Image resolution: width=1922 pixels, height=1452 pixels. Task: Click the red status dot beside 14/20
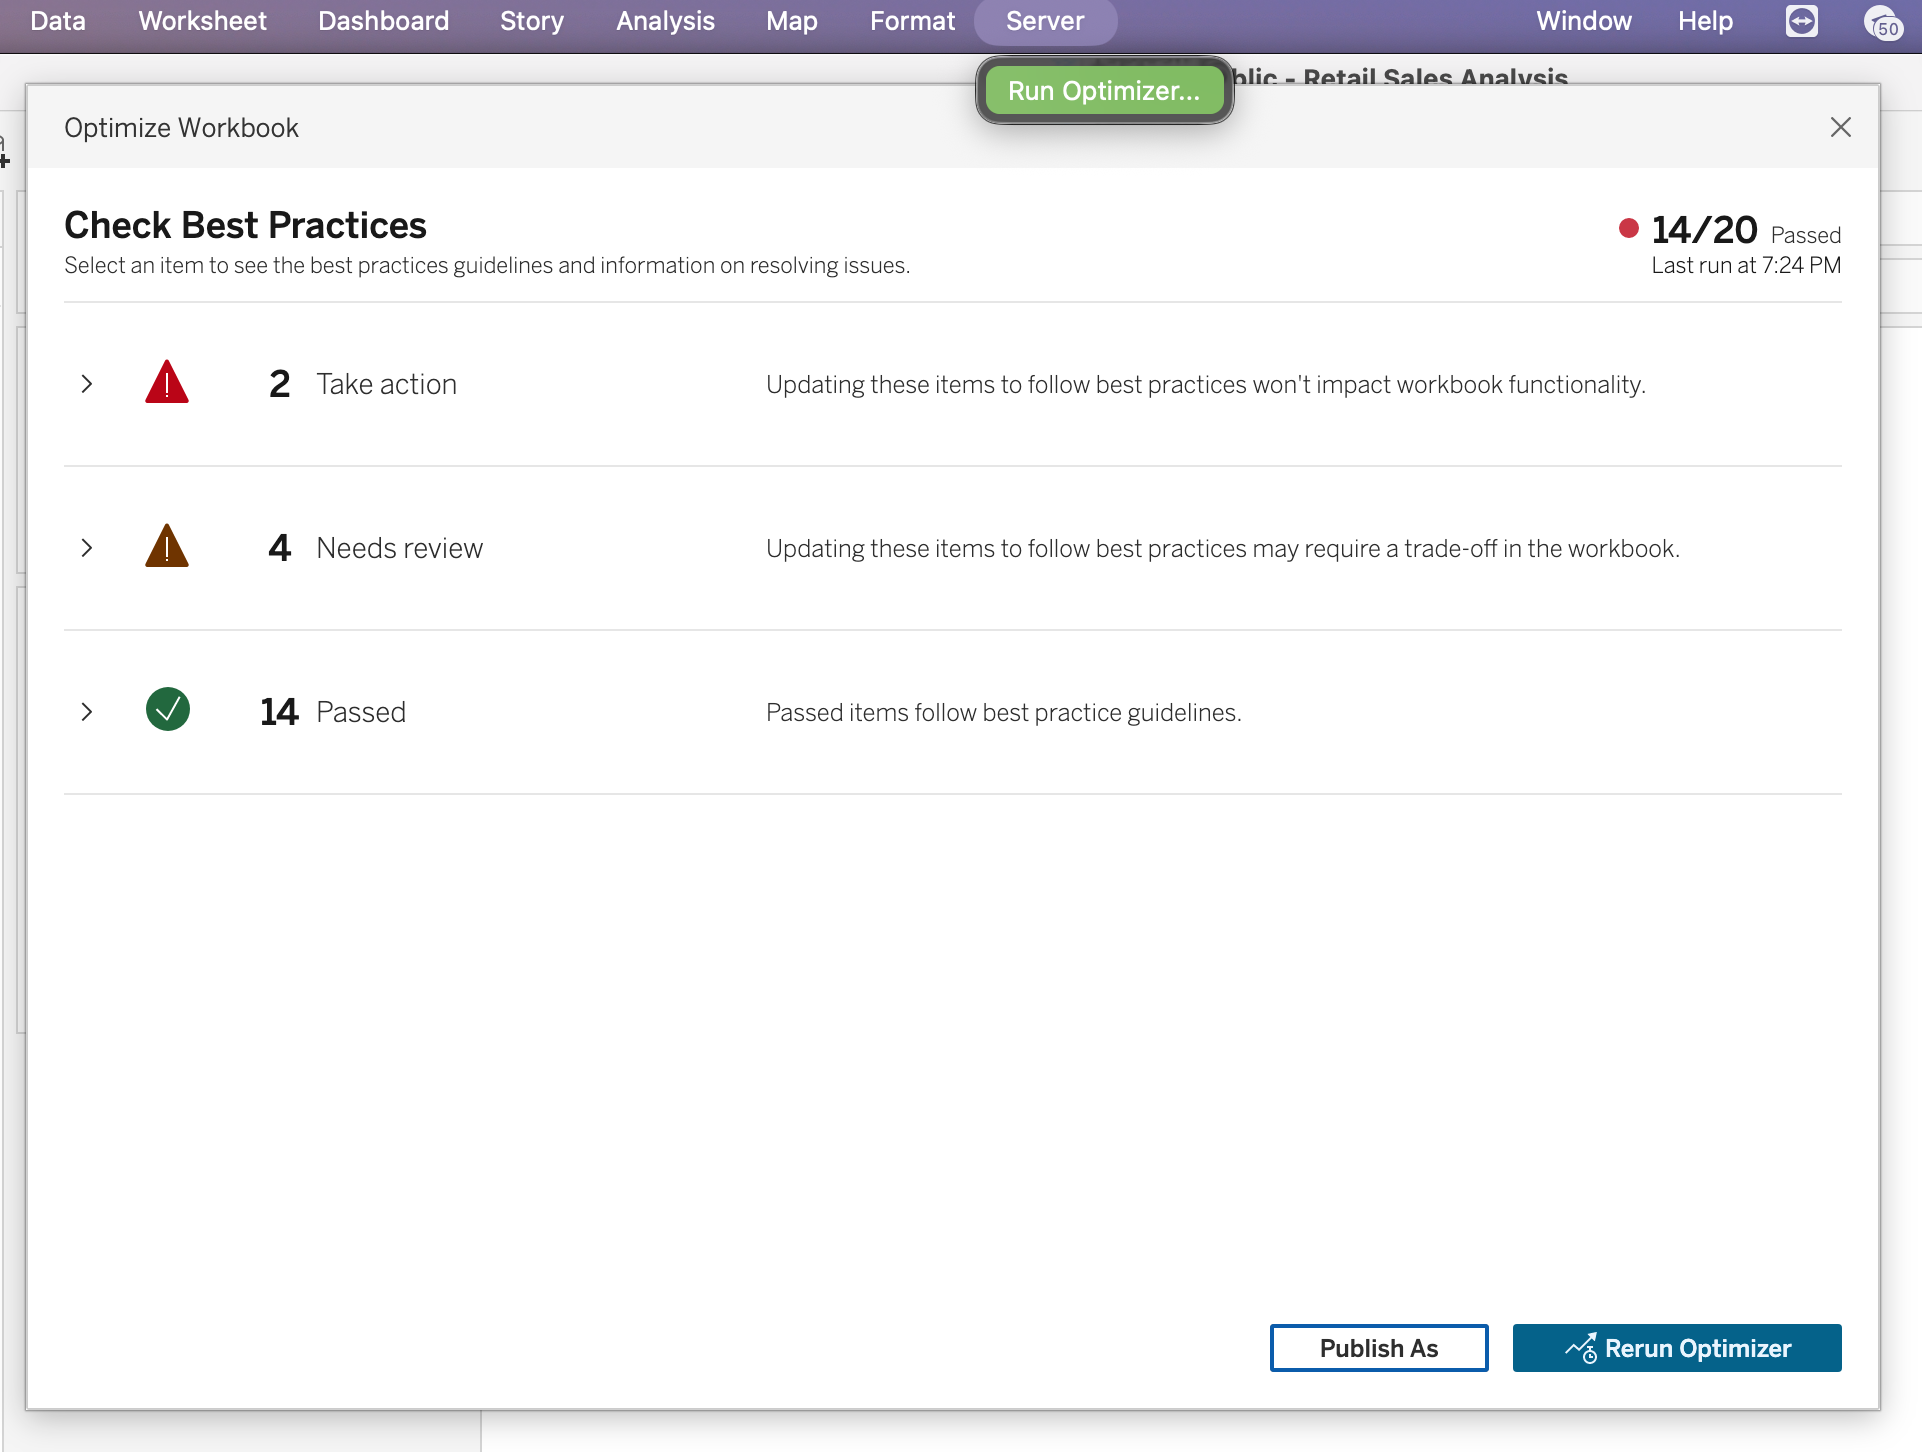1628,229
